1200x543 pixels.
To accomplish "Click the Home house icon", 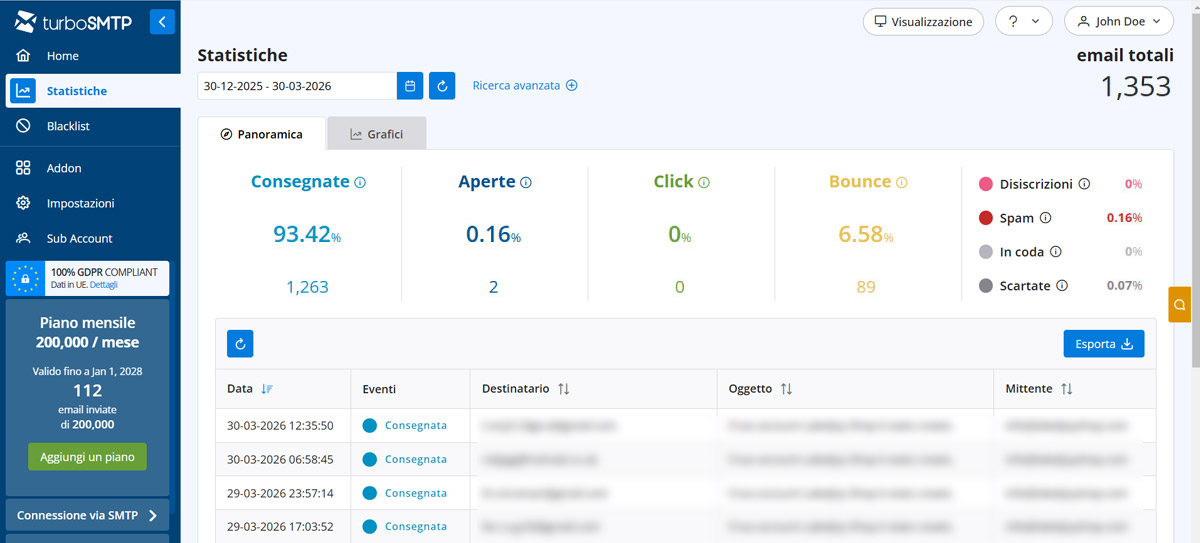I will coord(23,56).
